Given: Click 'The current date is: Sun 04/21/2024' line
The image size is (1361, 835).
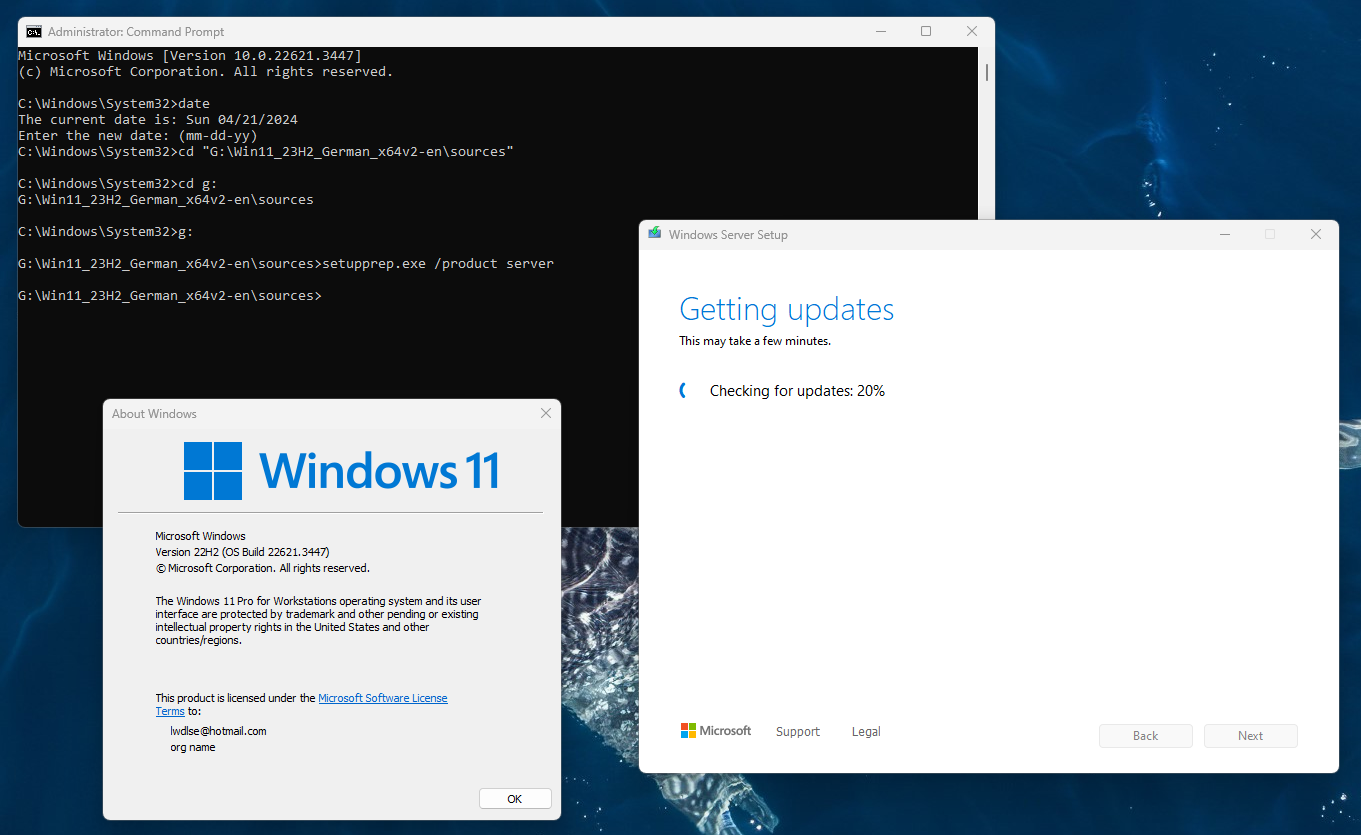Looking at the screenshot, I should [x=158, y=120].
